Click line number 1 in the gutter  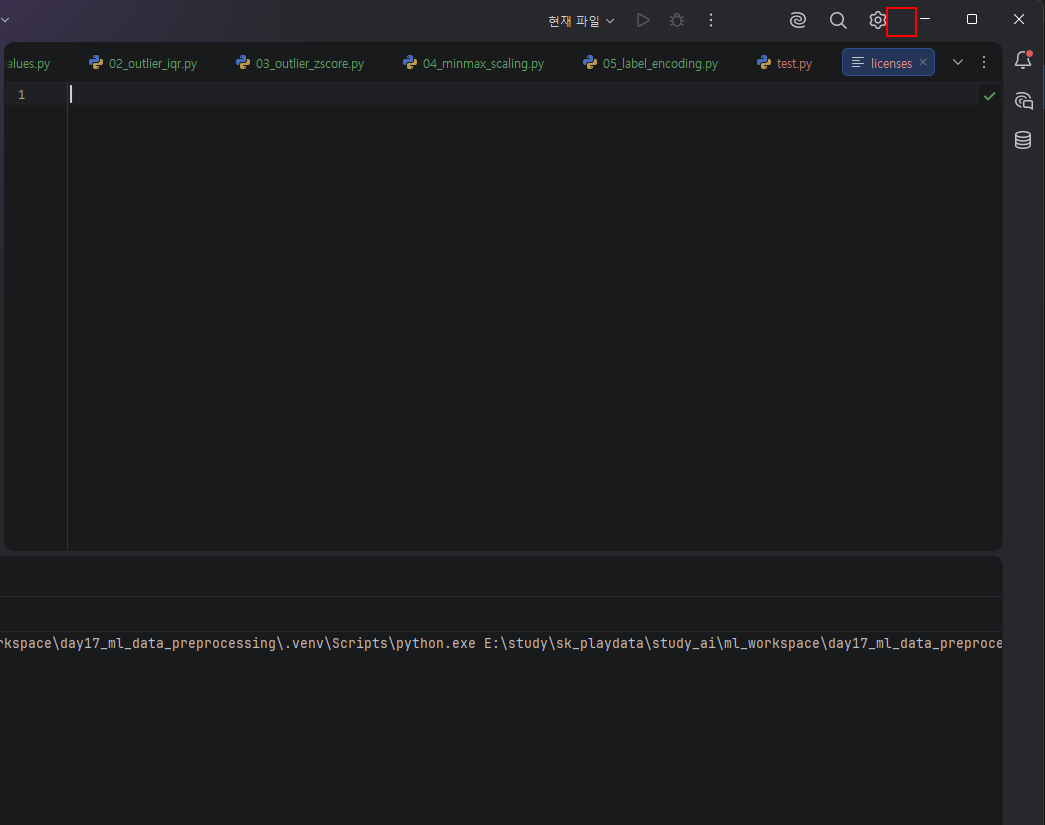coord(21,95)
